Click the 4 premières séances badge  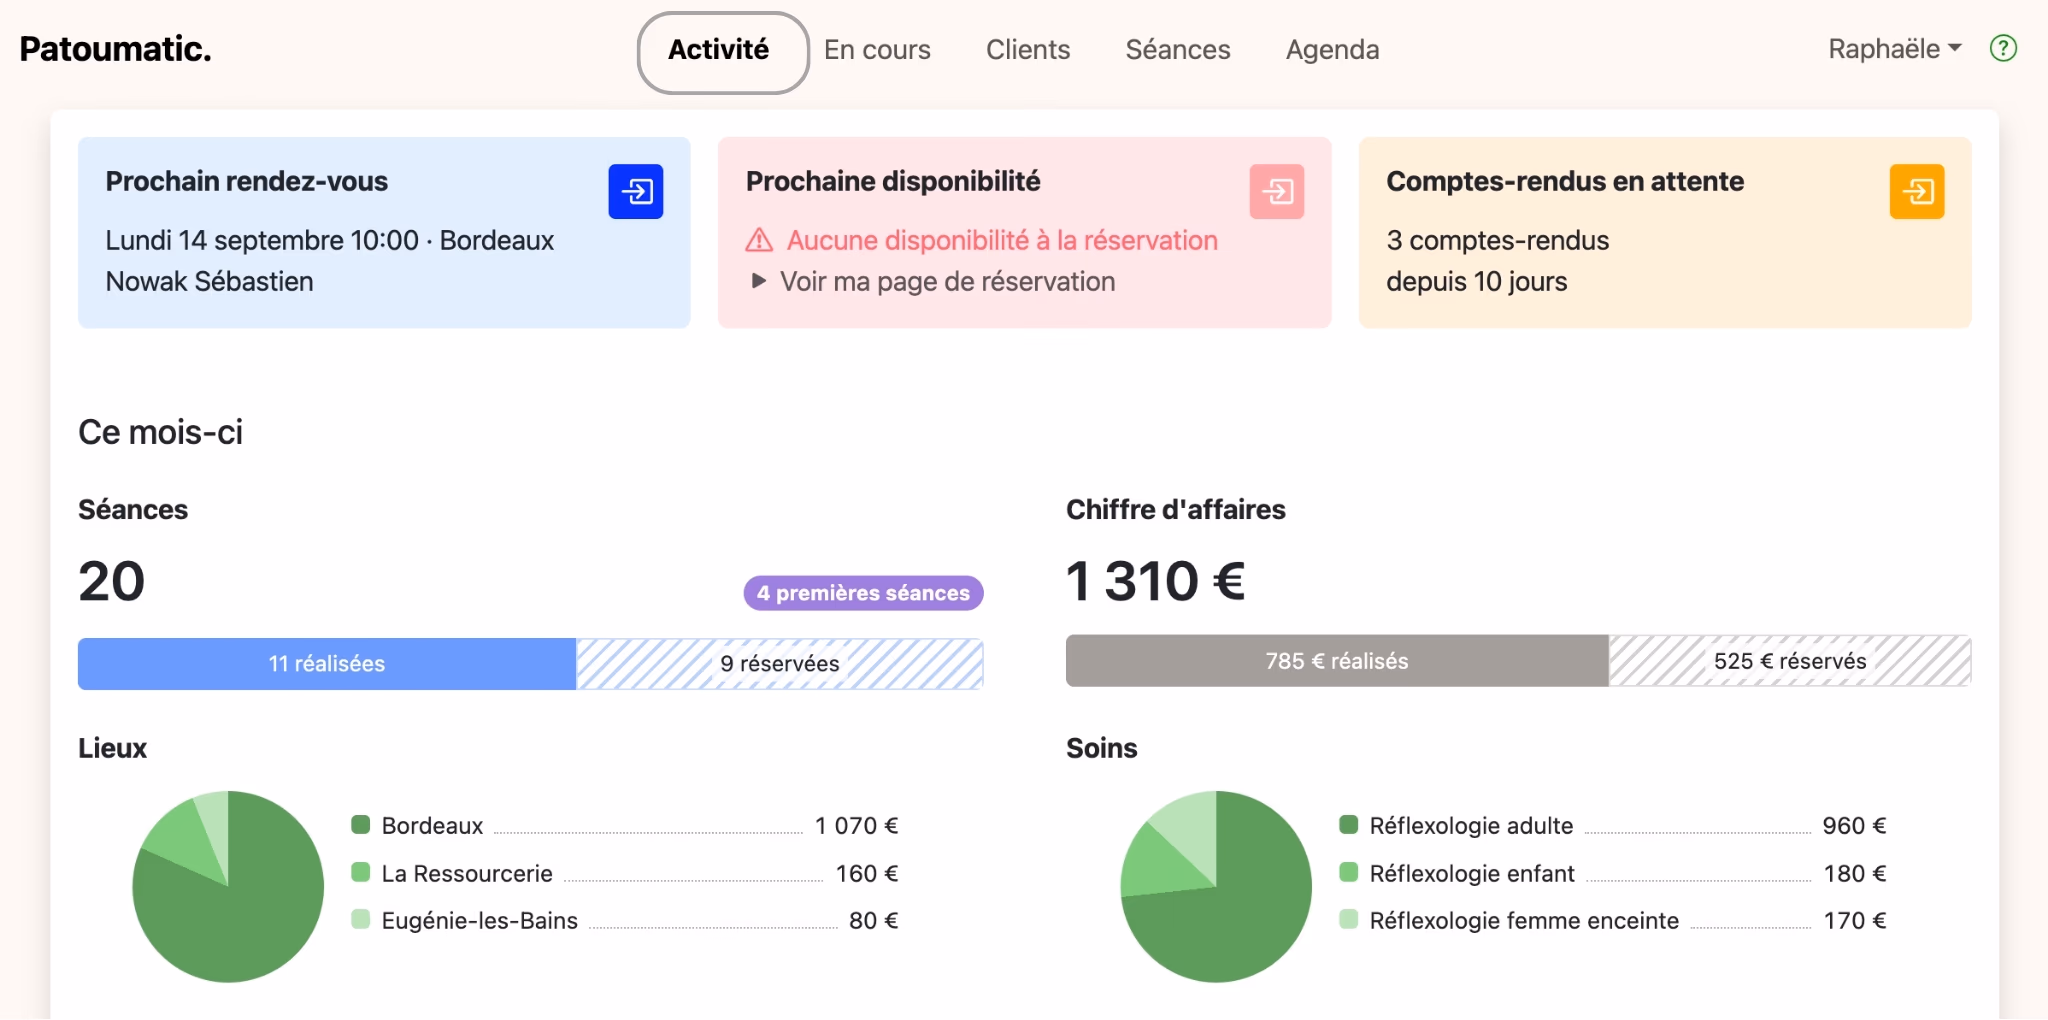(x=863, y=593)
